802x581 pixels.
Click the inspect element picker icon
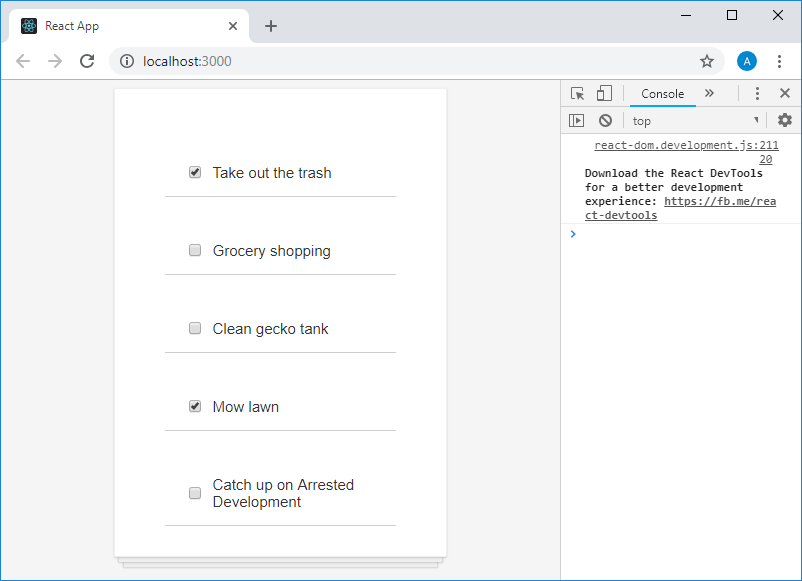click(578, 93)
